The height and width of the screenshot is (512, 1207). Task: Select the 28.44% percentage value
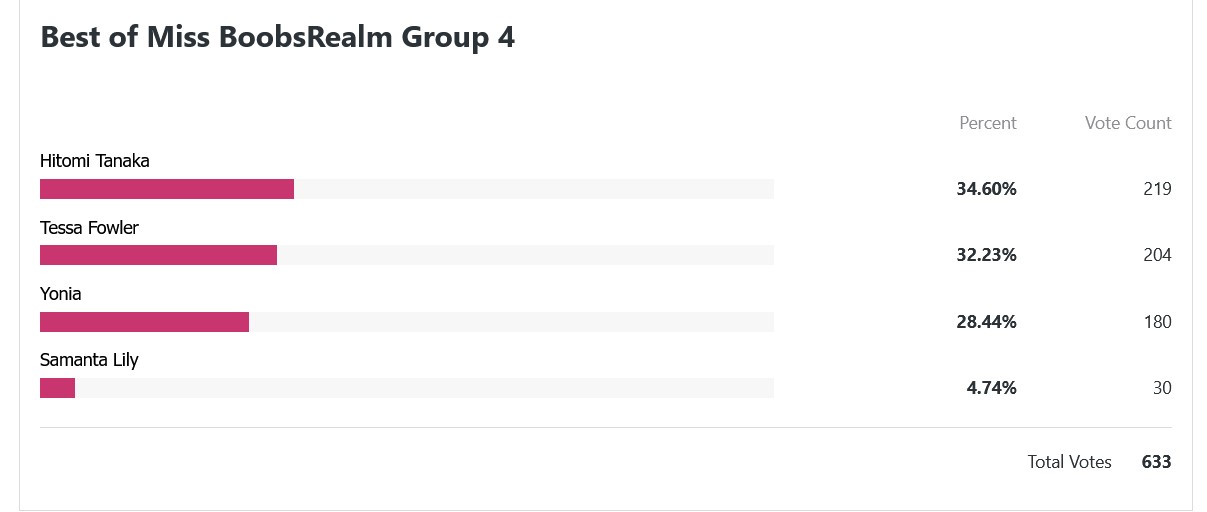[x=987, y=322]
